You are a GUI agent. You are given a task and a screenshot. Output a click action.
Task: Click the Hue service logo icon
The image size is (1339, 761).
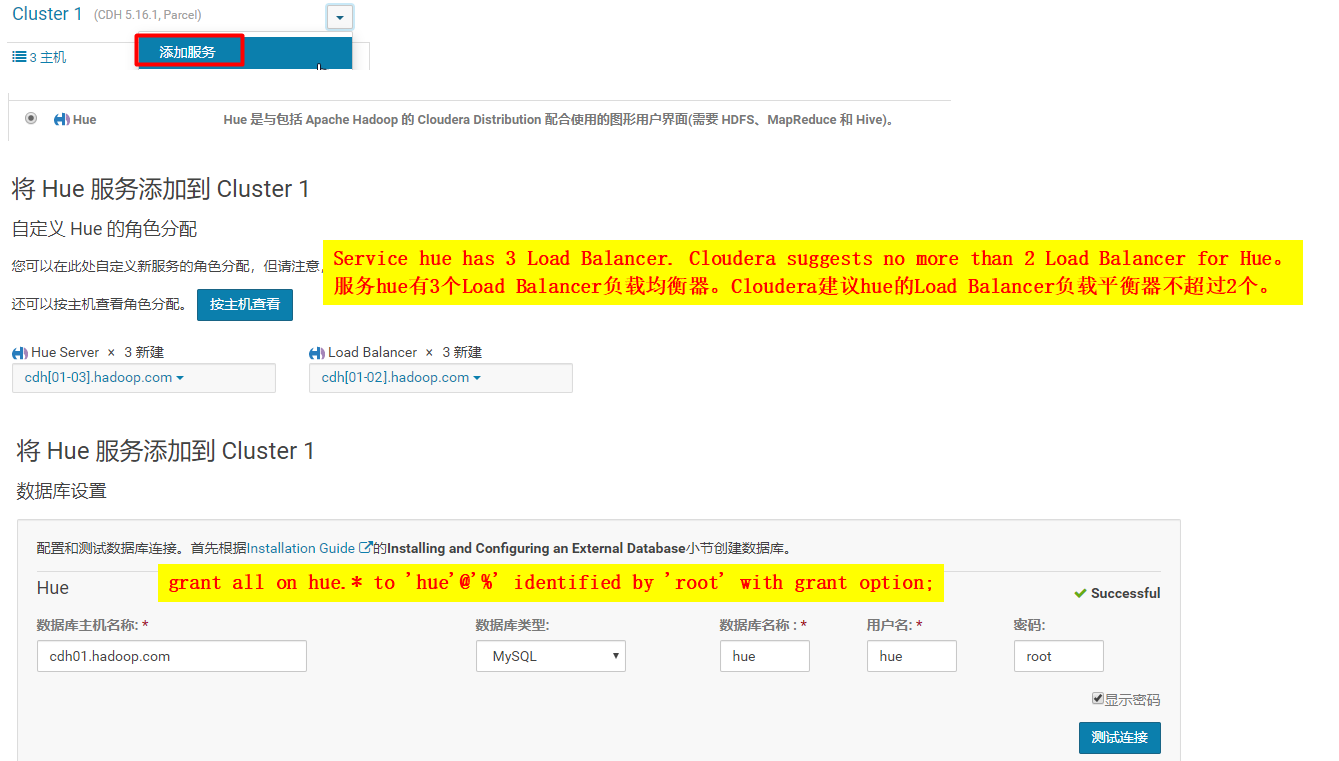point(61,120)
